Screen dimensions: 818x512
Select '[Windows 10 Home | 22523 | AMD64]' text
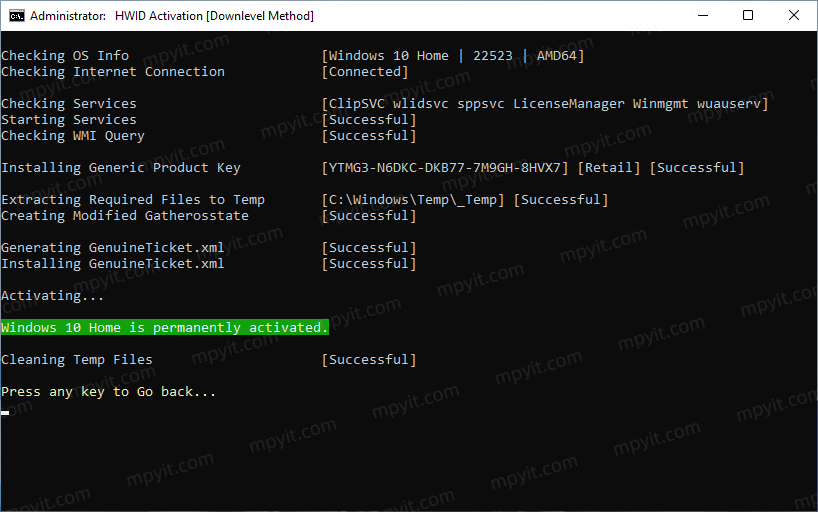point(453,55)
